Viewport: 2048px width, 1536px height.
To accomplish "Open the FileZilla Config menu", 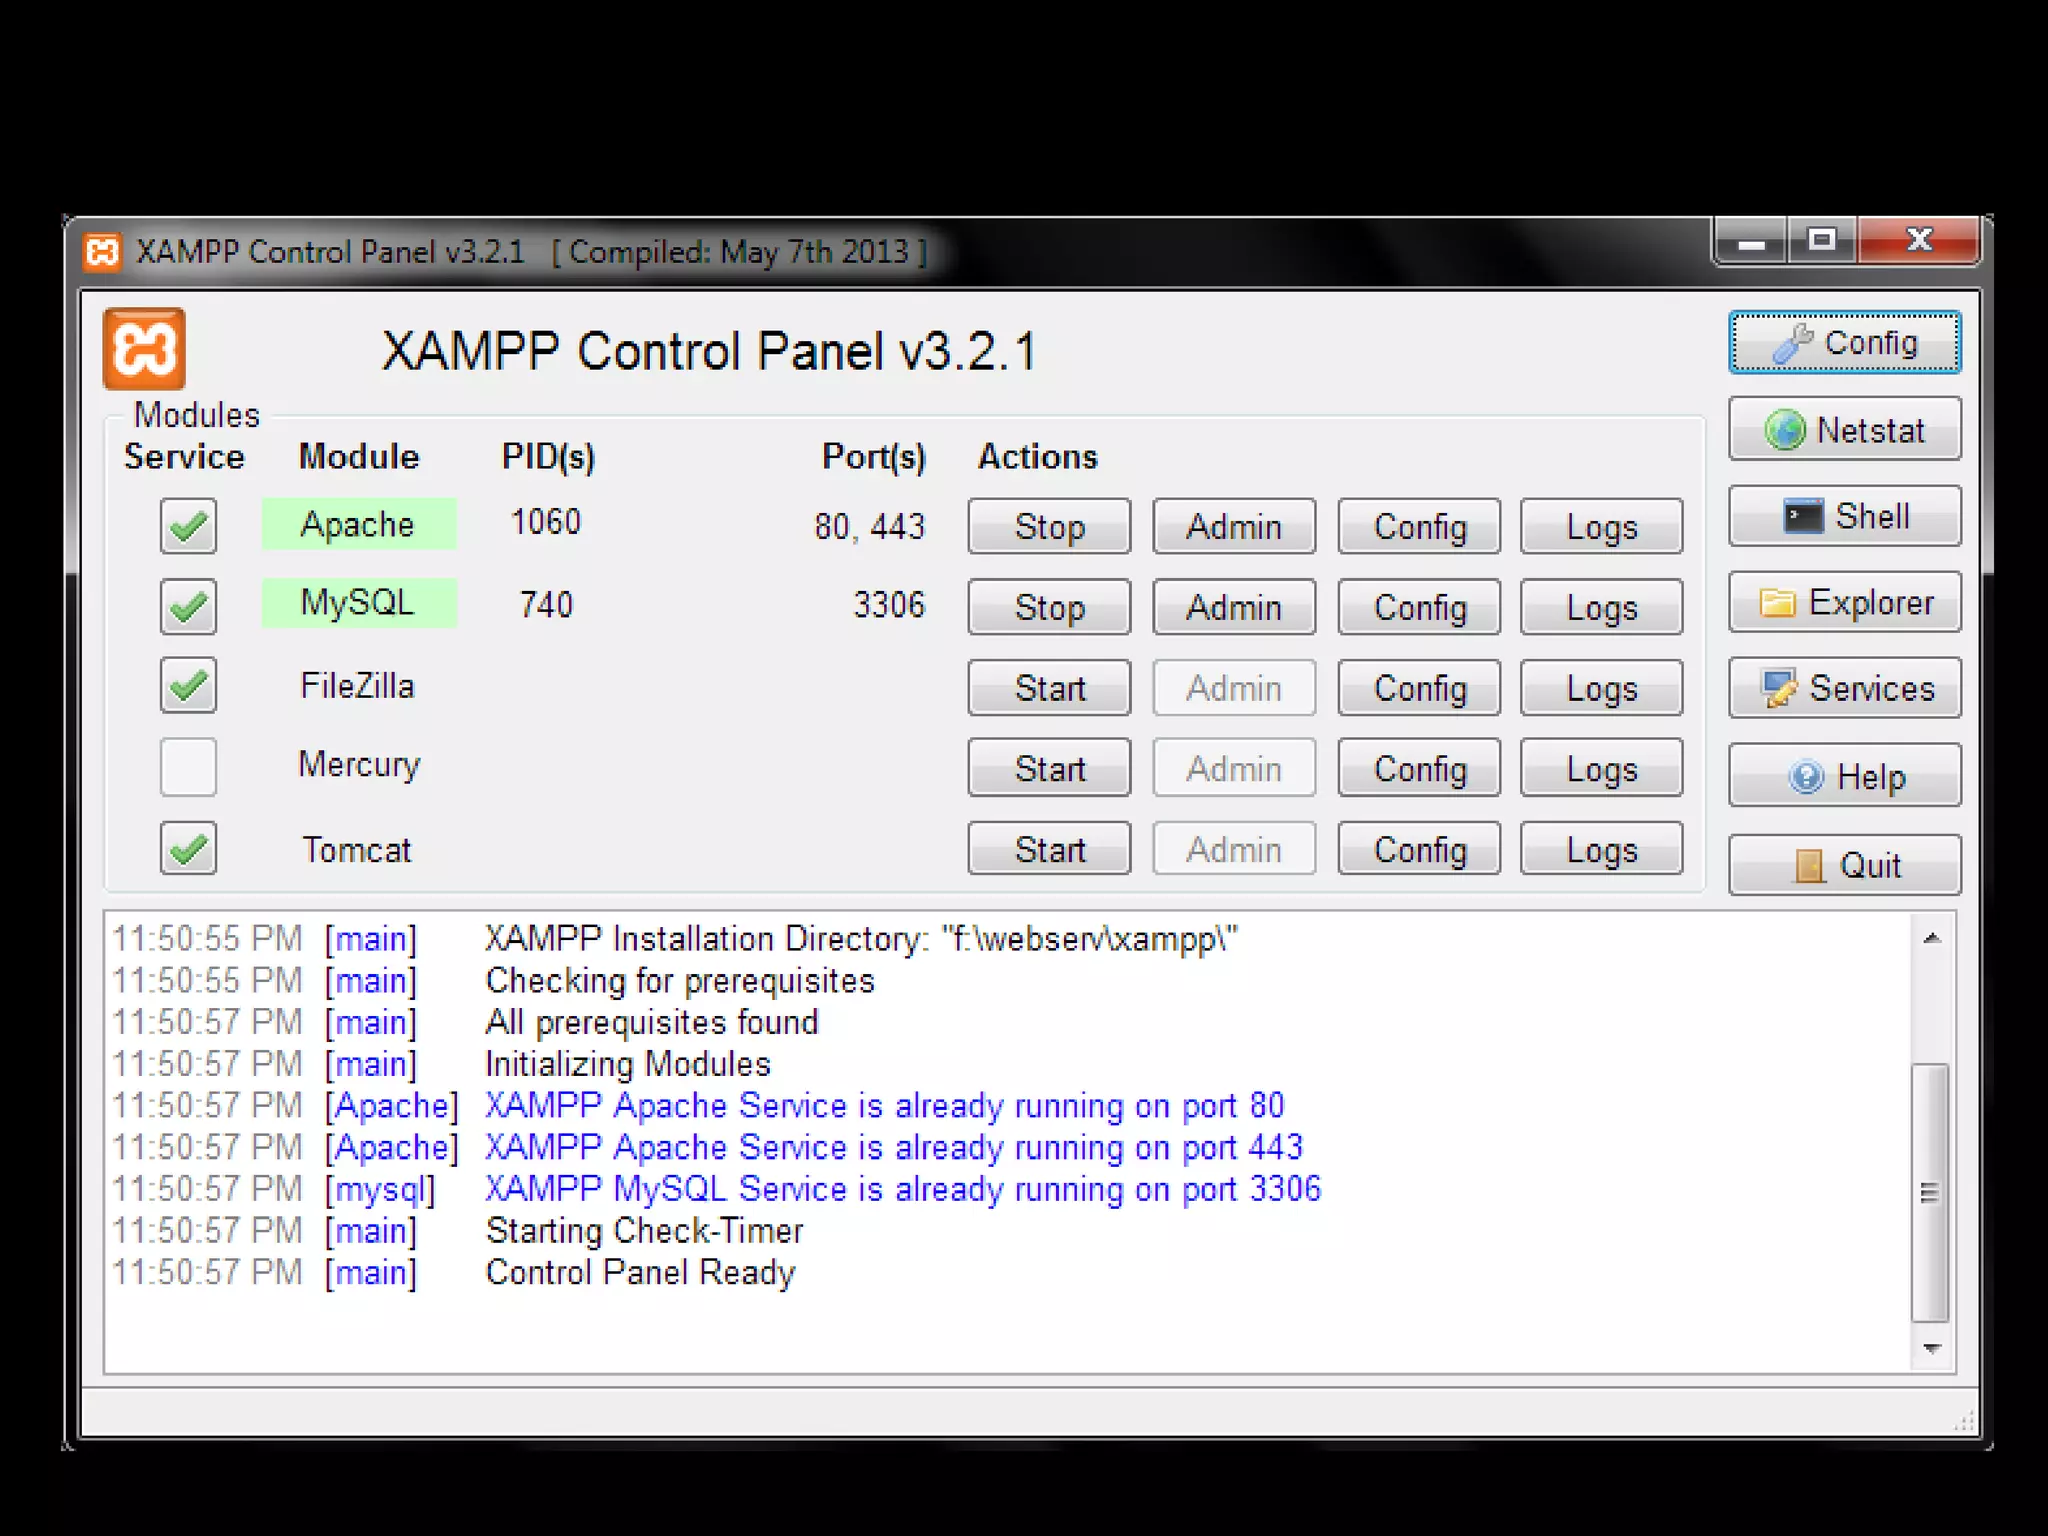I will click(x=1419, y=688).
